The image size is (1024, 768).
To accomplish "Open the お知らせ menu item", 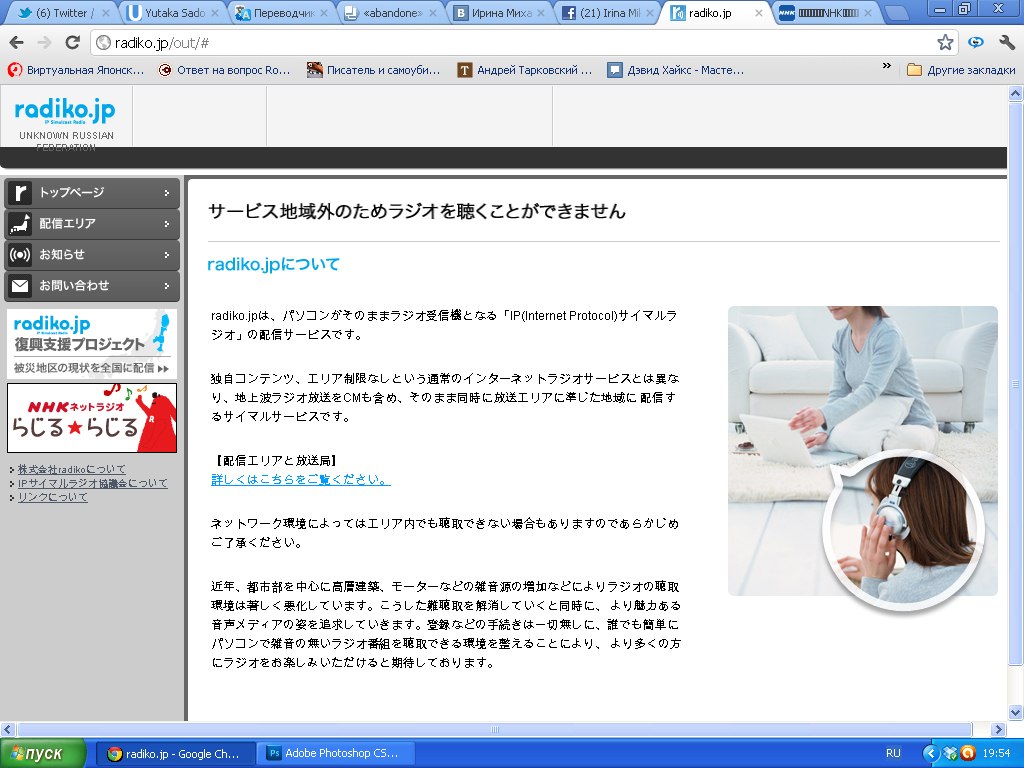I will (92, 255).
